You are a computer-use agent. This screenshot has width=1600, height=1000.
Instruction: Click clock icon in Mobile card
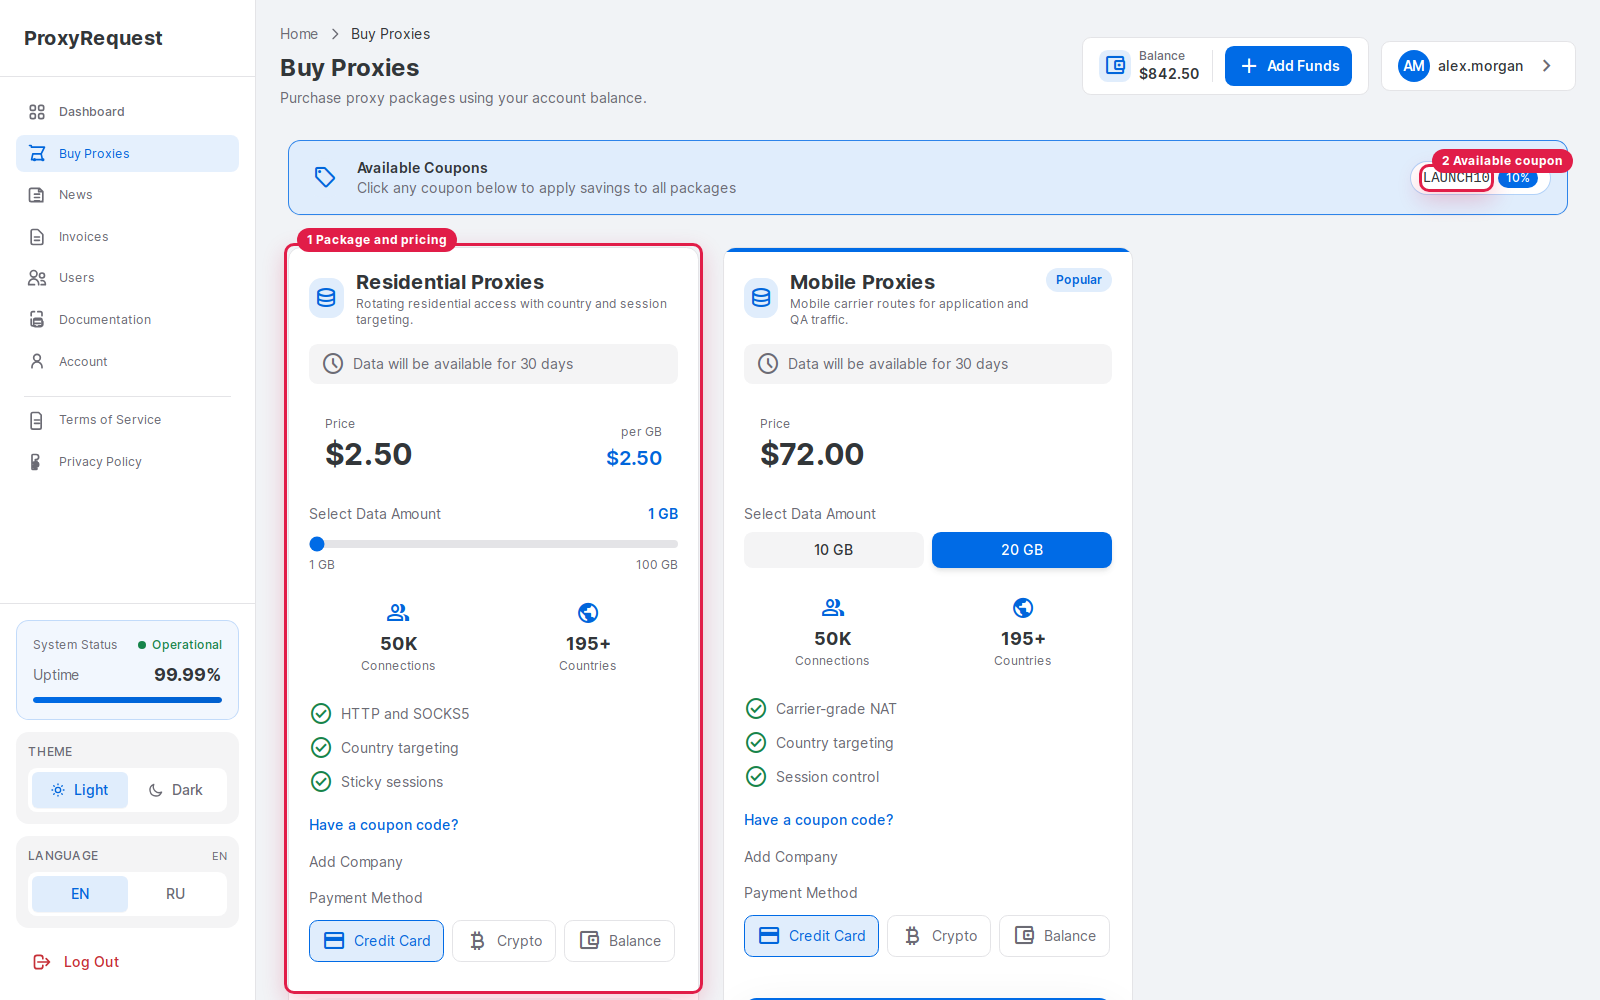pyautogui.click(x=768, y=364)
